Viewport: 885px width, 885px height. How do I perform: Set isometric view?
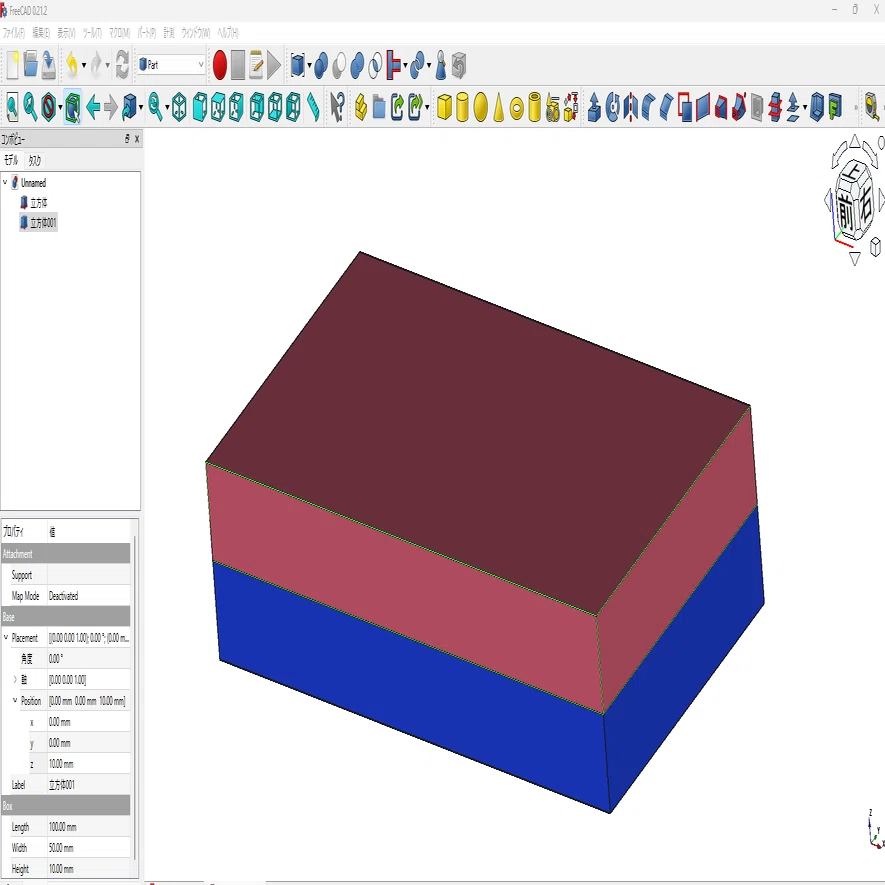pyautogui.click(x=179, y=107)
